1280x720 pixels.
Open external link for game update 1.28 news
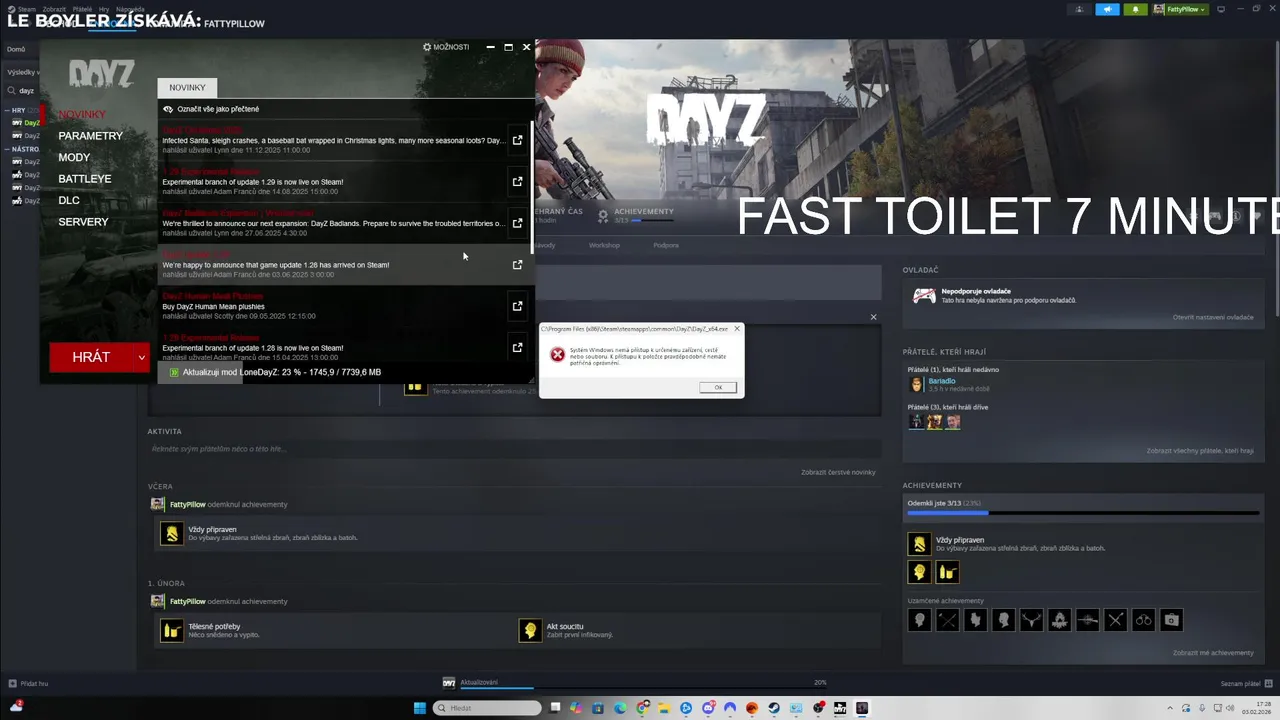pyautogui.click(x=517, y=265)
